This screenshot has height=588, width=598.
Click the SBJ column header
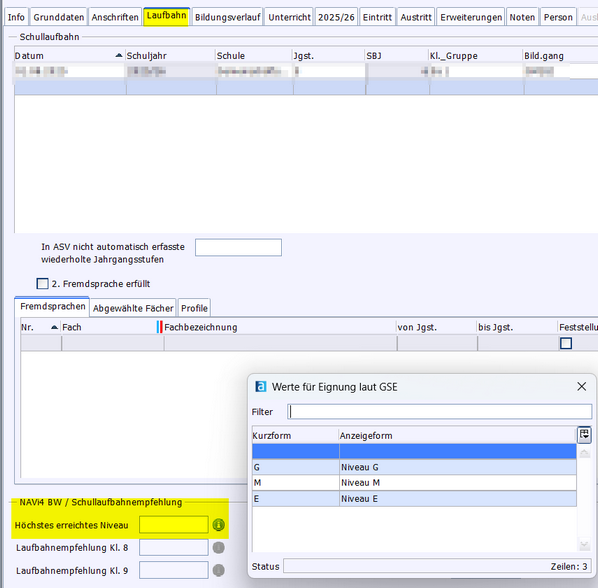397,56
